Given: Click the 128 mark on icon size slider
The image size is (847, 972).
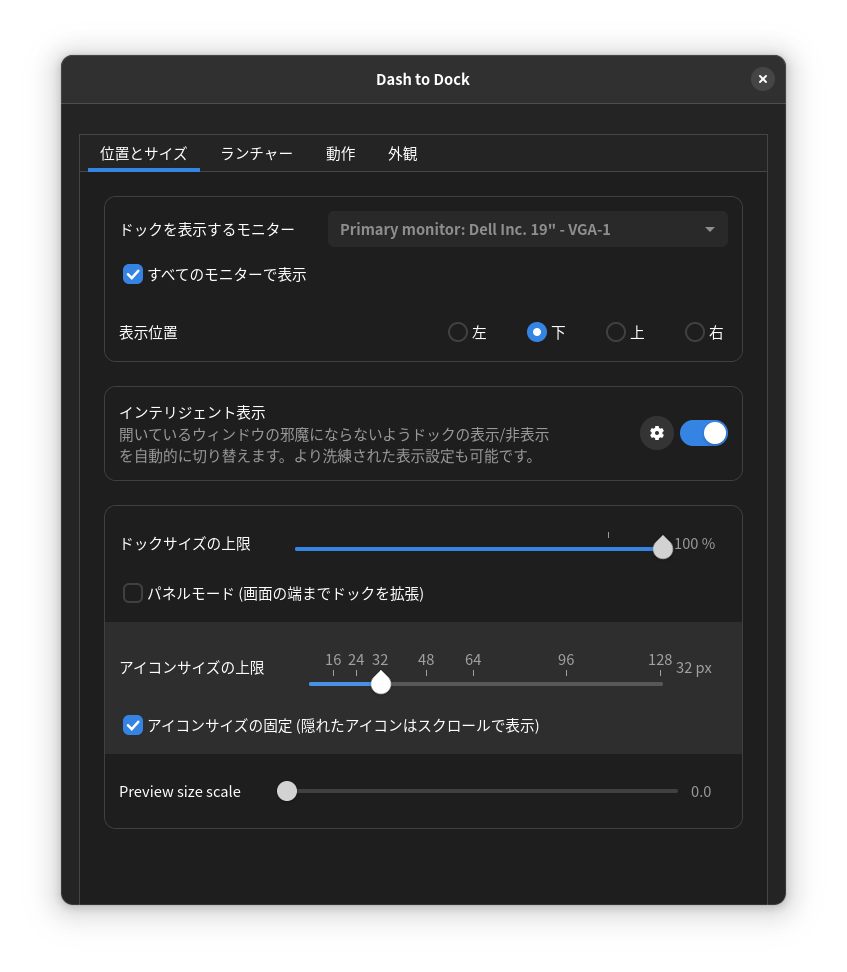Looking at the screenshot, I should pos(660,660).
